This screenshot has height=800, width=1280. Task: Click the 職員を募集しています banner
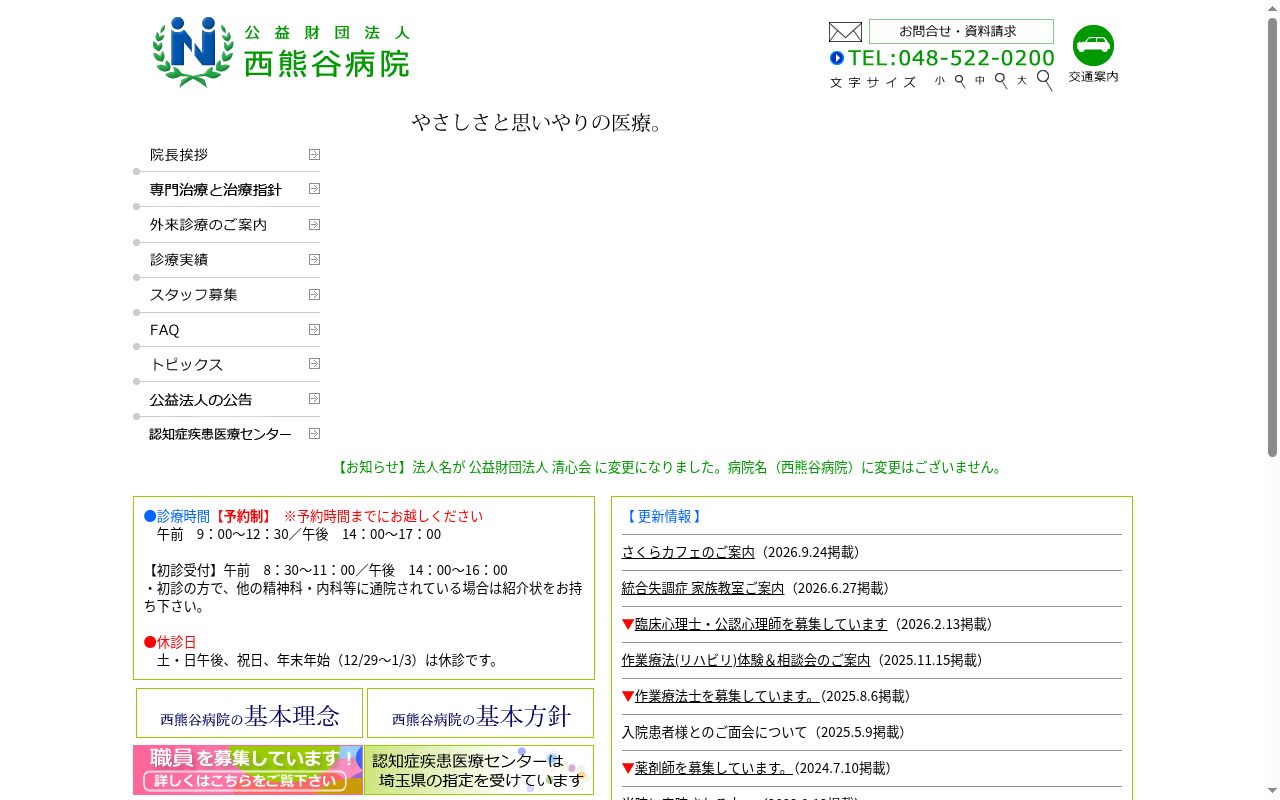(248, 770)
